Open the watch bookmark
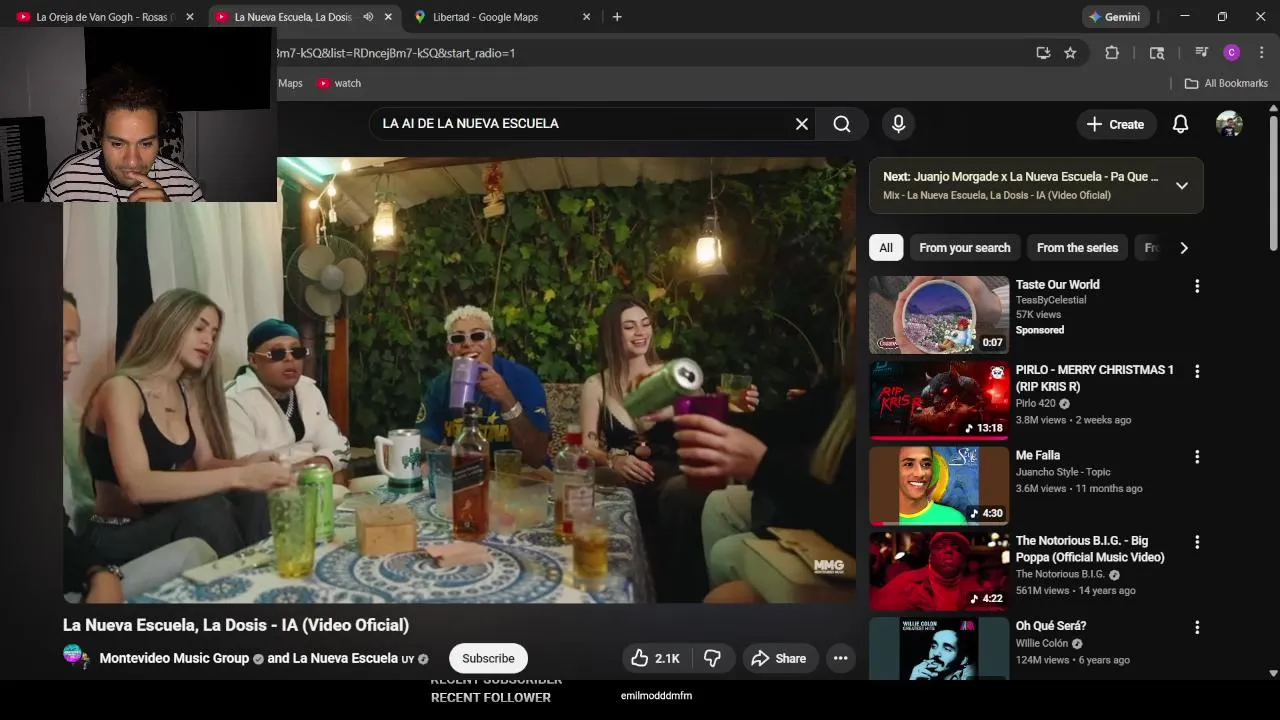This screenshot has height=720, width=1280. click(x=339, y=83)
